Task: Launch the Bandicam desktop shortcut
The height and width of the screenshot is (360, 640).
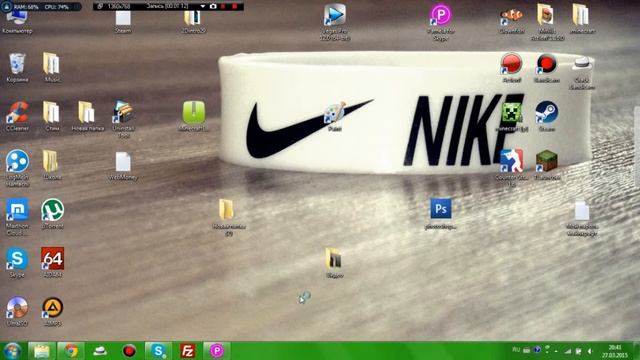Action: point(547,67)
